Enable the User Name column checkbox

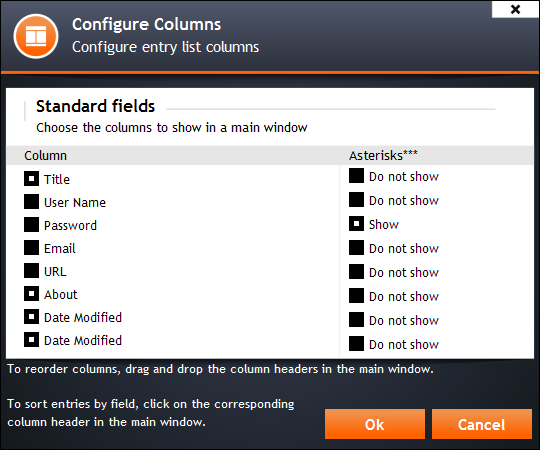coord(31,202)
